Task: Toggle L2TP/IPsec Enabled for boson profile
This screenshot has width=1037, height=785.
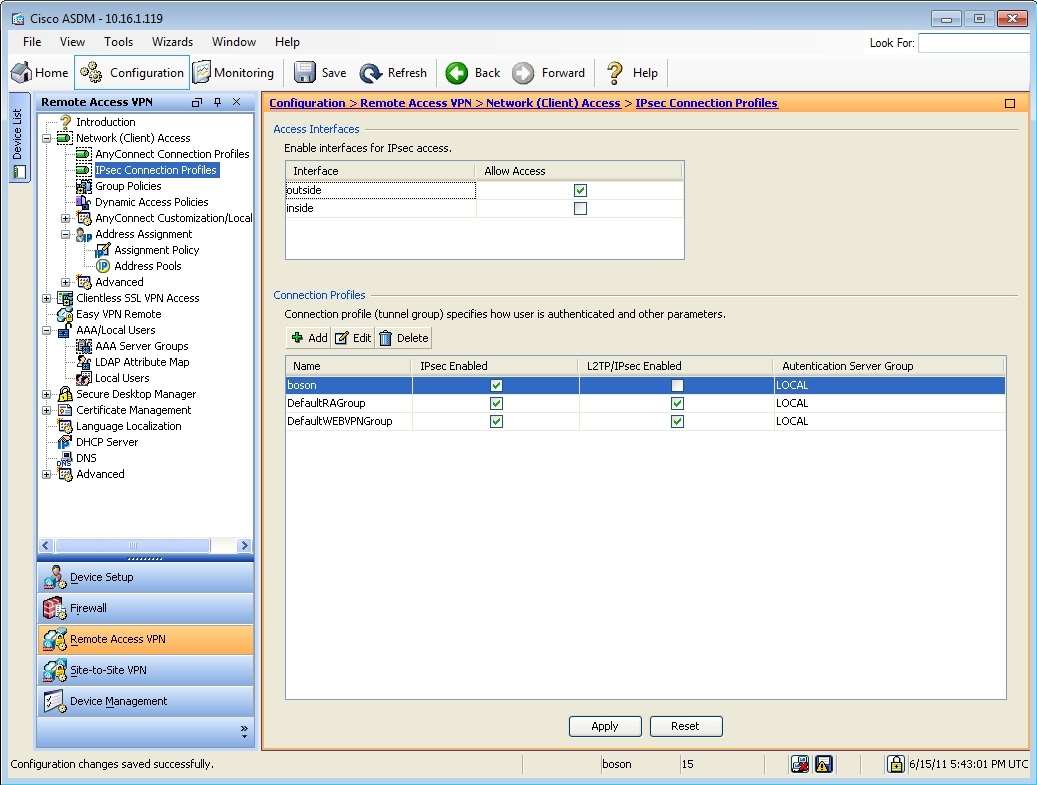Action: pos(677,386)
